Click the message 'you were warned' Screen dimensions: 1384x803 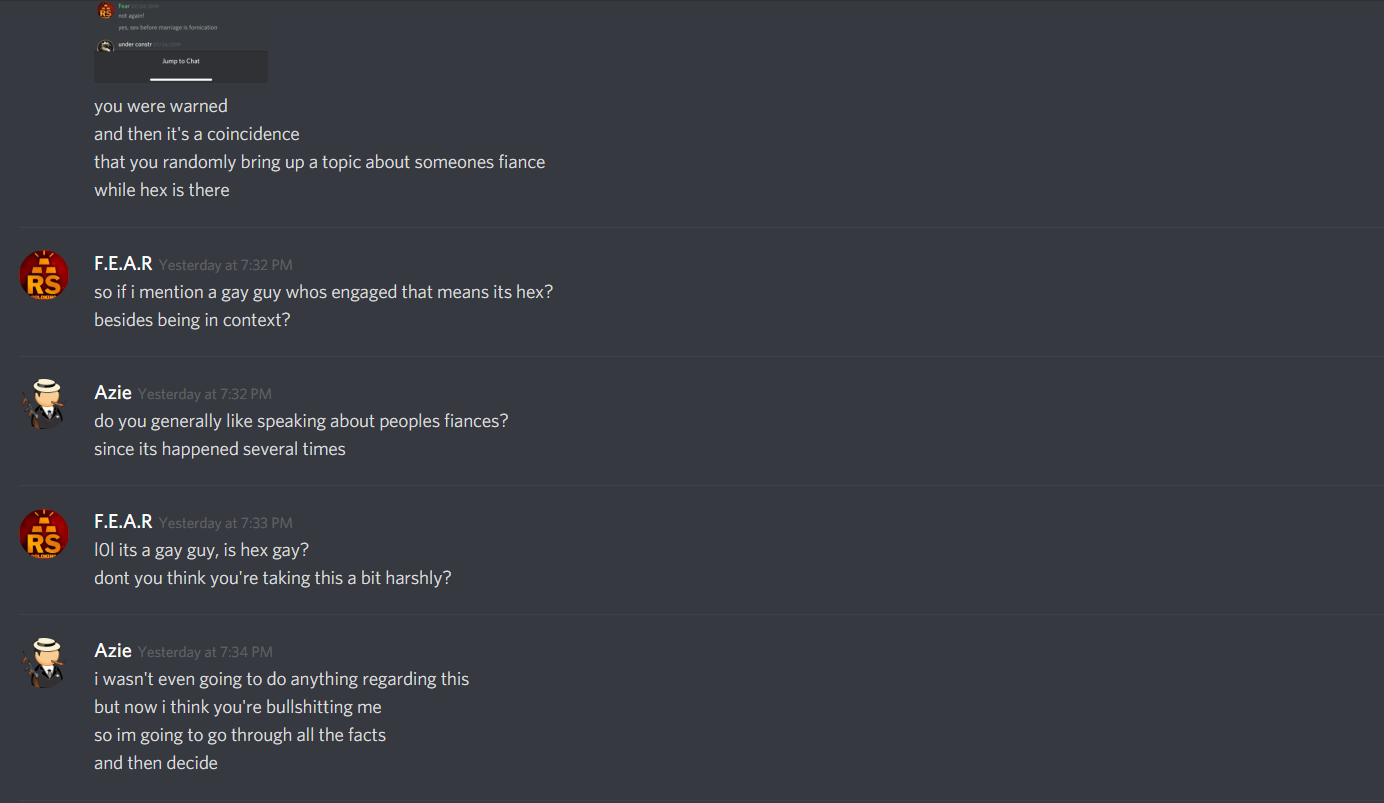click(x=161, y=106)
